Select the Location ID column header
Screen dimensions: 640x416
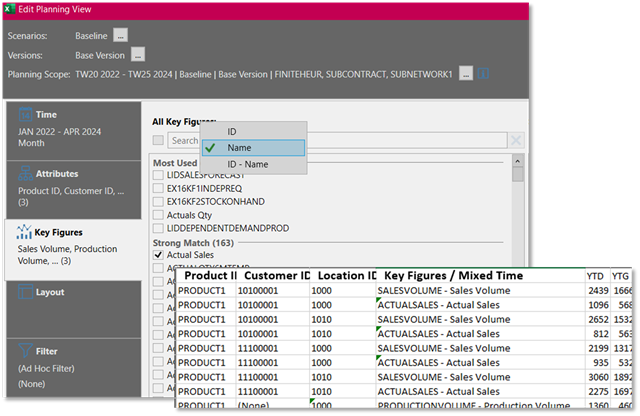[x=343, y=276]
